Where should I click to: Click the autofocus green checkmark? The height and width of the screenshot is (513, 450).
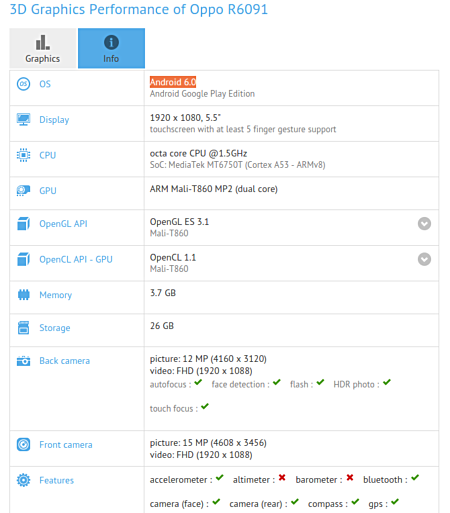pos(198,382)
